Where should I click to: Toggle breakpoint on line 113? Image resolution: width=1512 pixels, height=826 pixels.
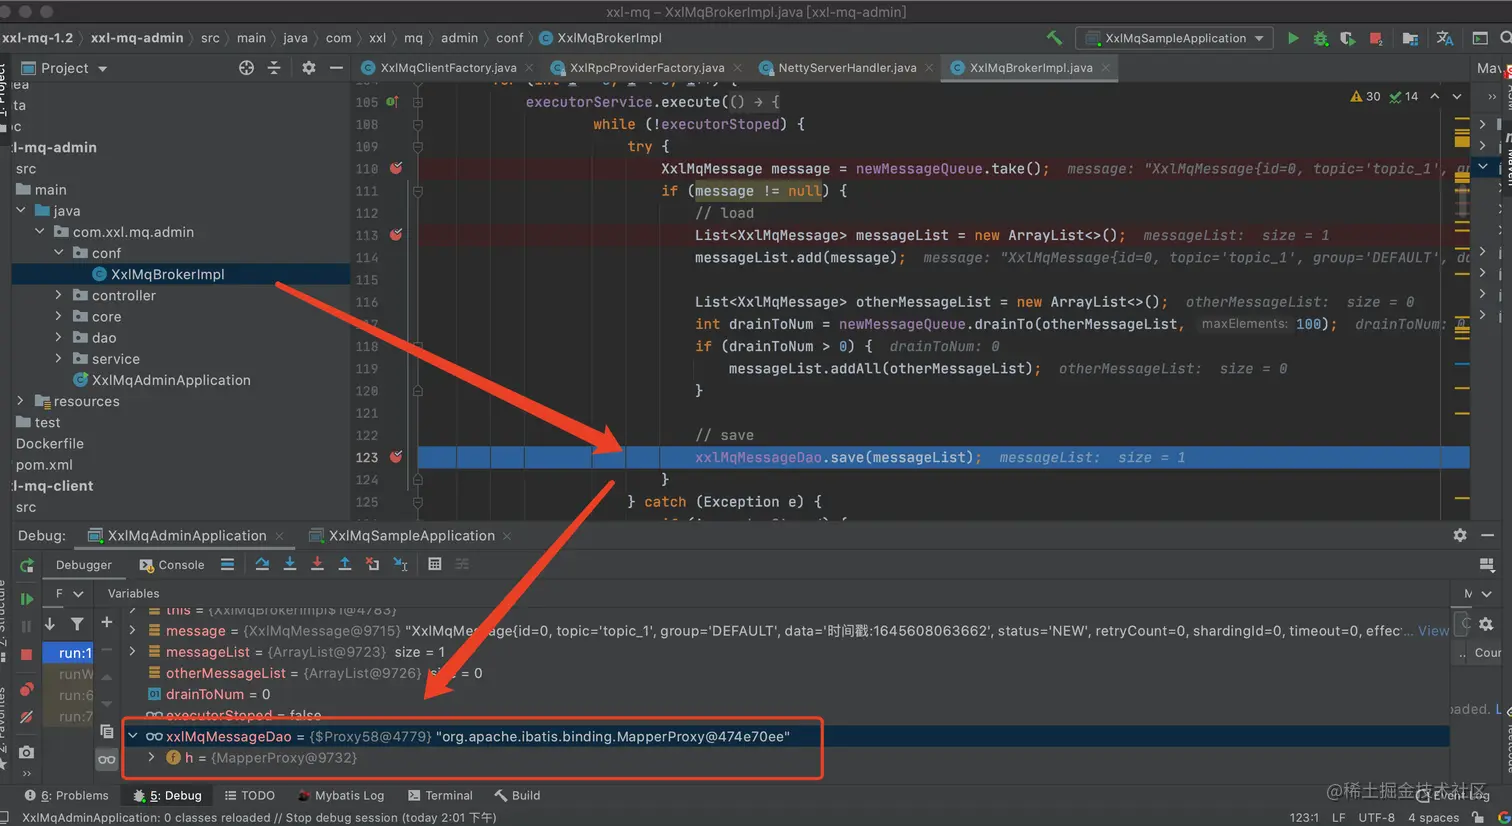coord(396,235)
